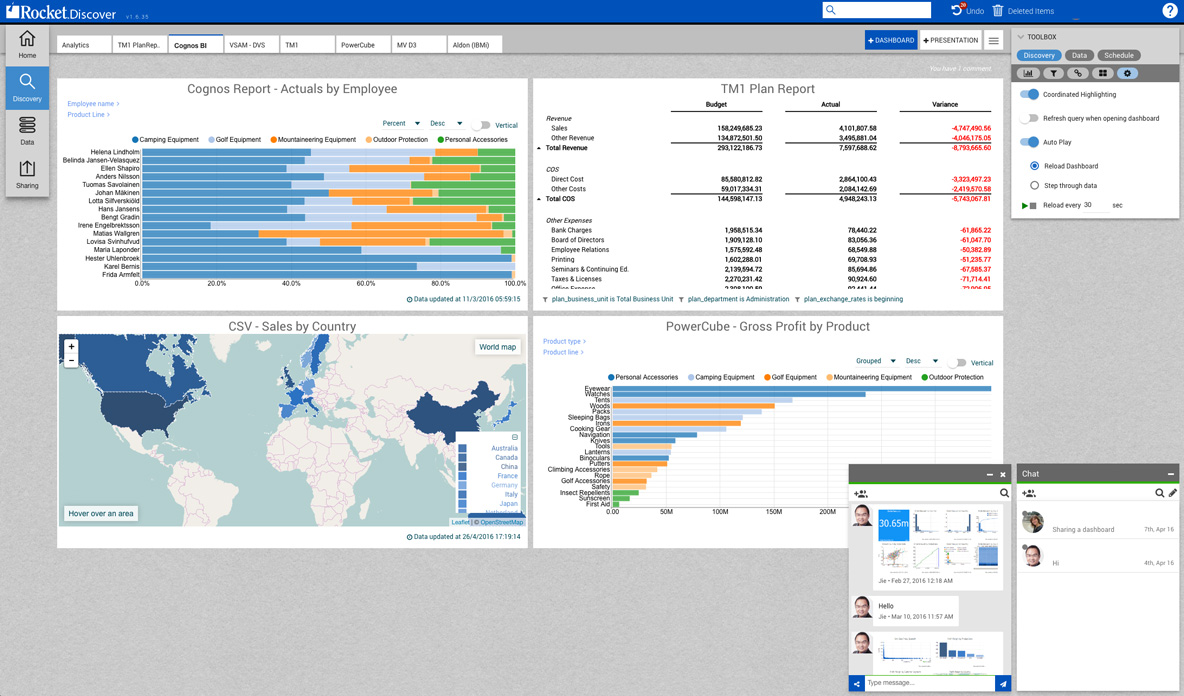Click the search field in the top header
The height and width of the screenshot is (696, 1184).
pyautogui.click(x=877, y=10)
